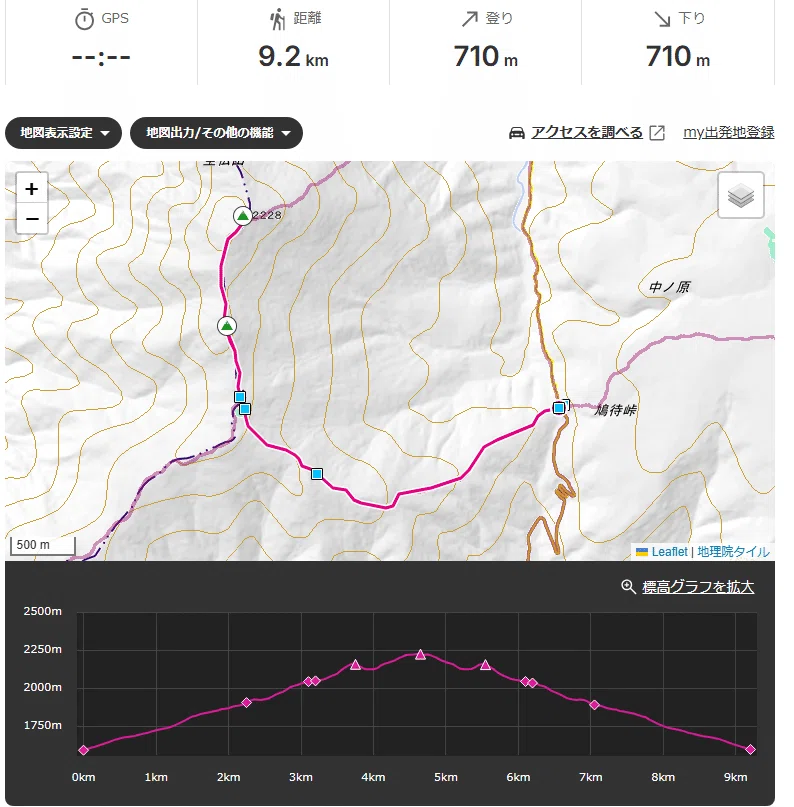Select the 0km start diamond on the elevation graph

tap(83, 750)
